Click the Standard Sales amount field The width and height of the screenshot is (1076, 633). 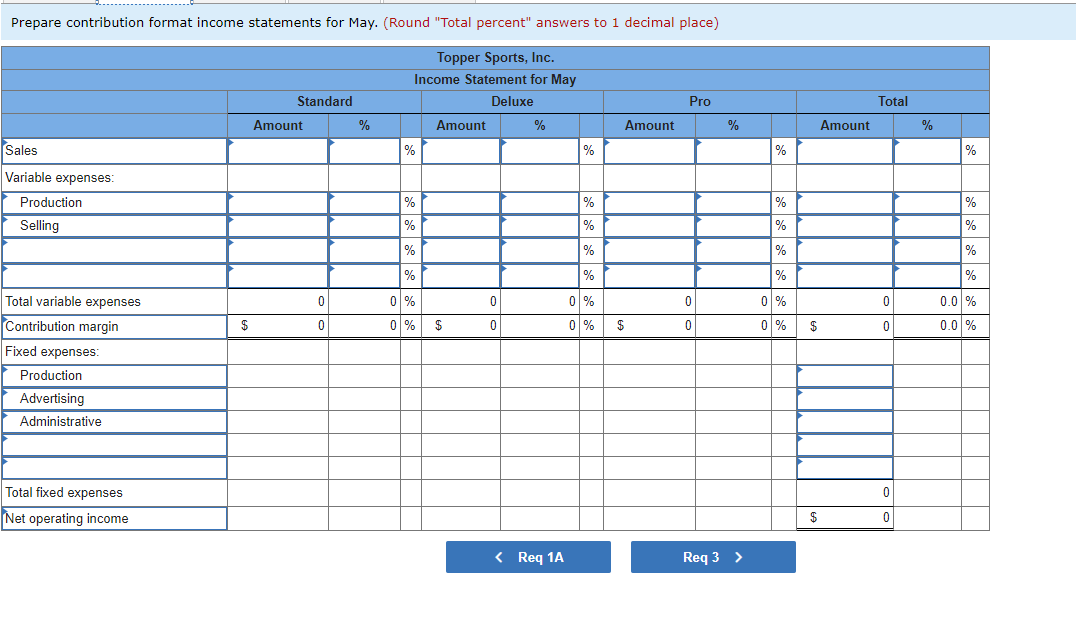(x=278, y=151)
